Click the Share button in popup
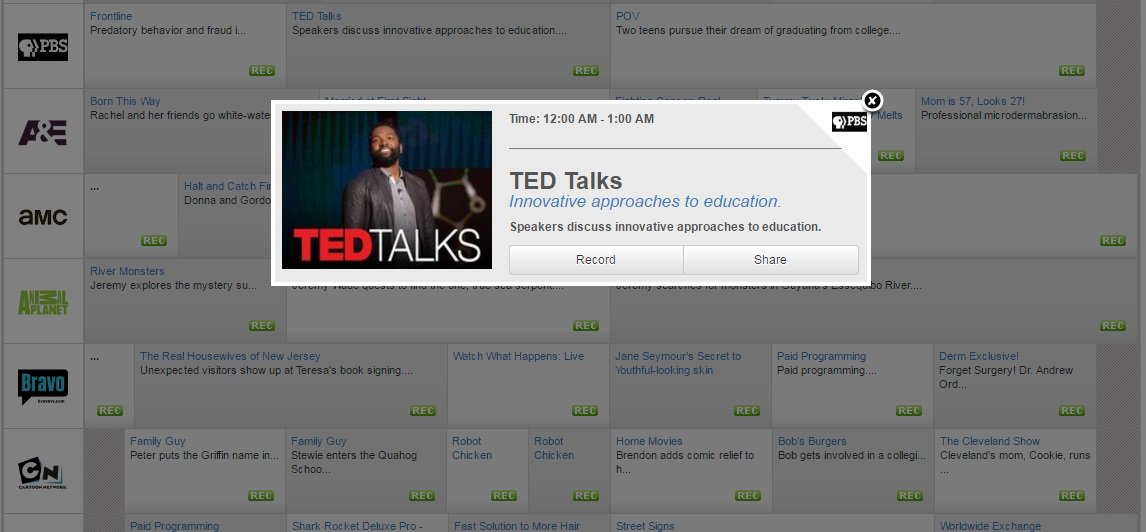Screen dimensions: 1146x532 [770, 259]
